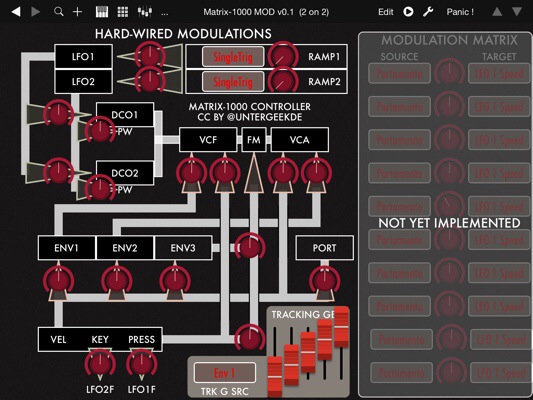The height and width of the screenshot is (400, 533).
Task: Adjust the knob right of ENV3
Action: pyautogui.click(x=250, y=247)
